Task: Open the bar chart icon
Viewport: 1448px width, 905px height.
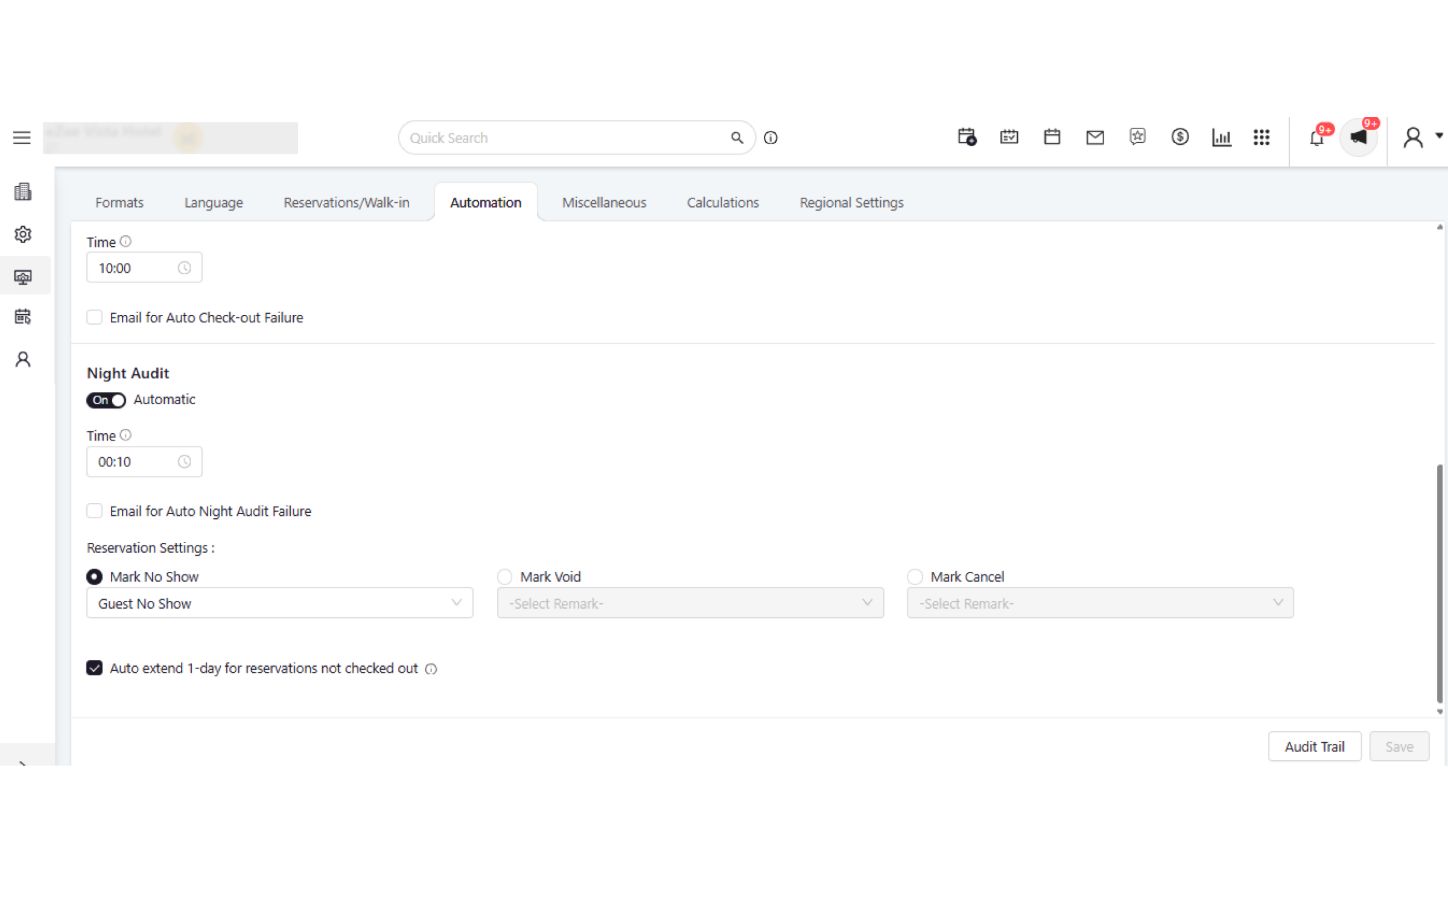Action: 1222,138
